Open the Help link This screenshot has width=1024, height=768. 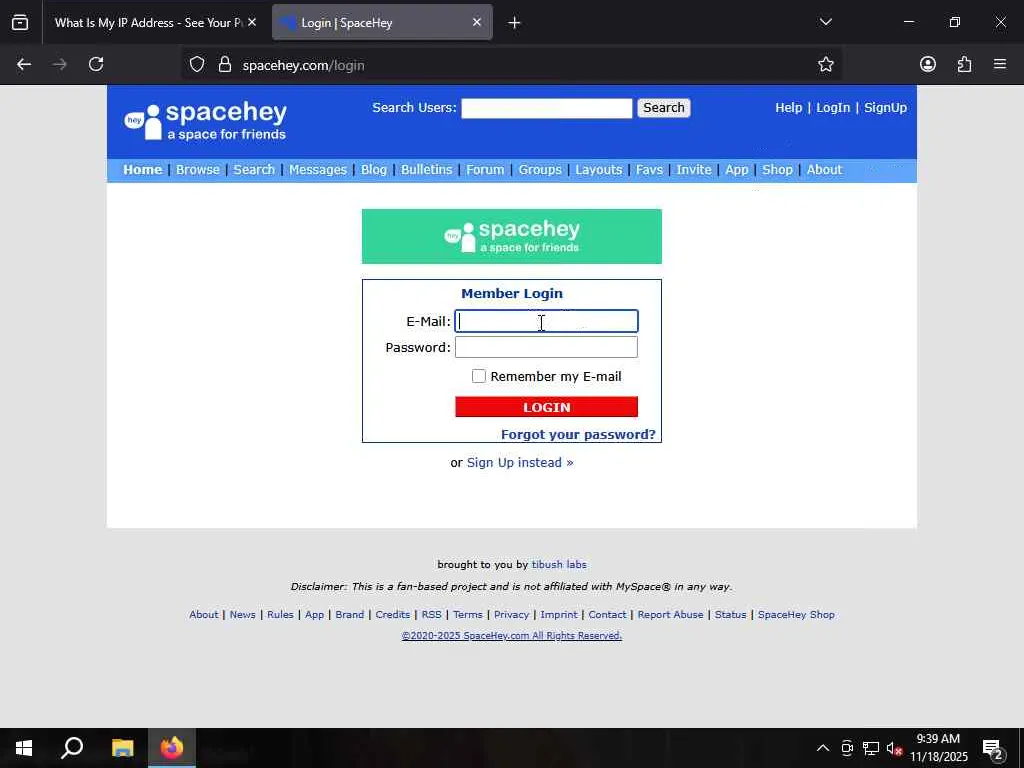click(788, 108)
